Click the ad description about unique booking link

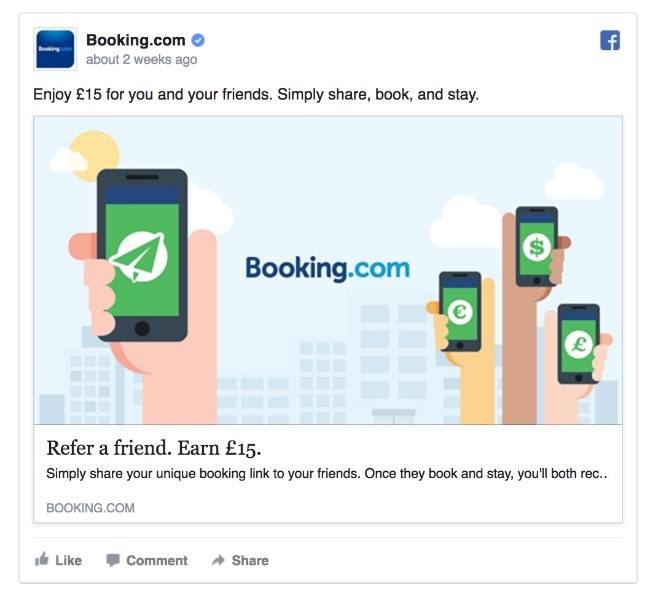click(x=327, y=474)
